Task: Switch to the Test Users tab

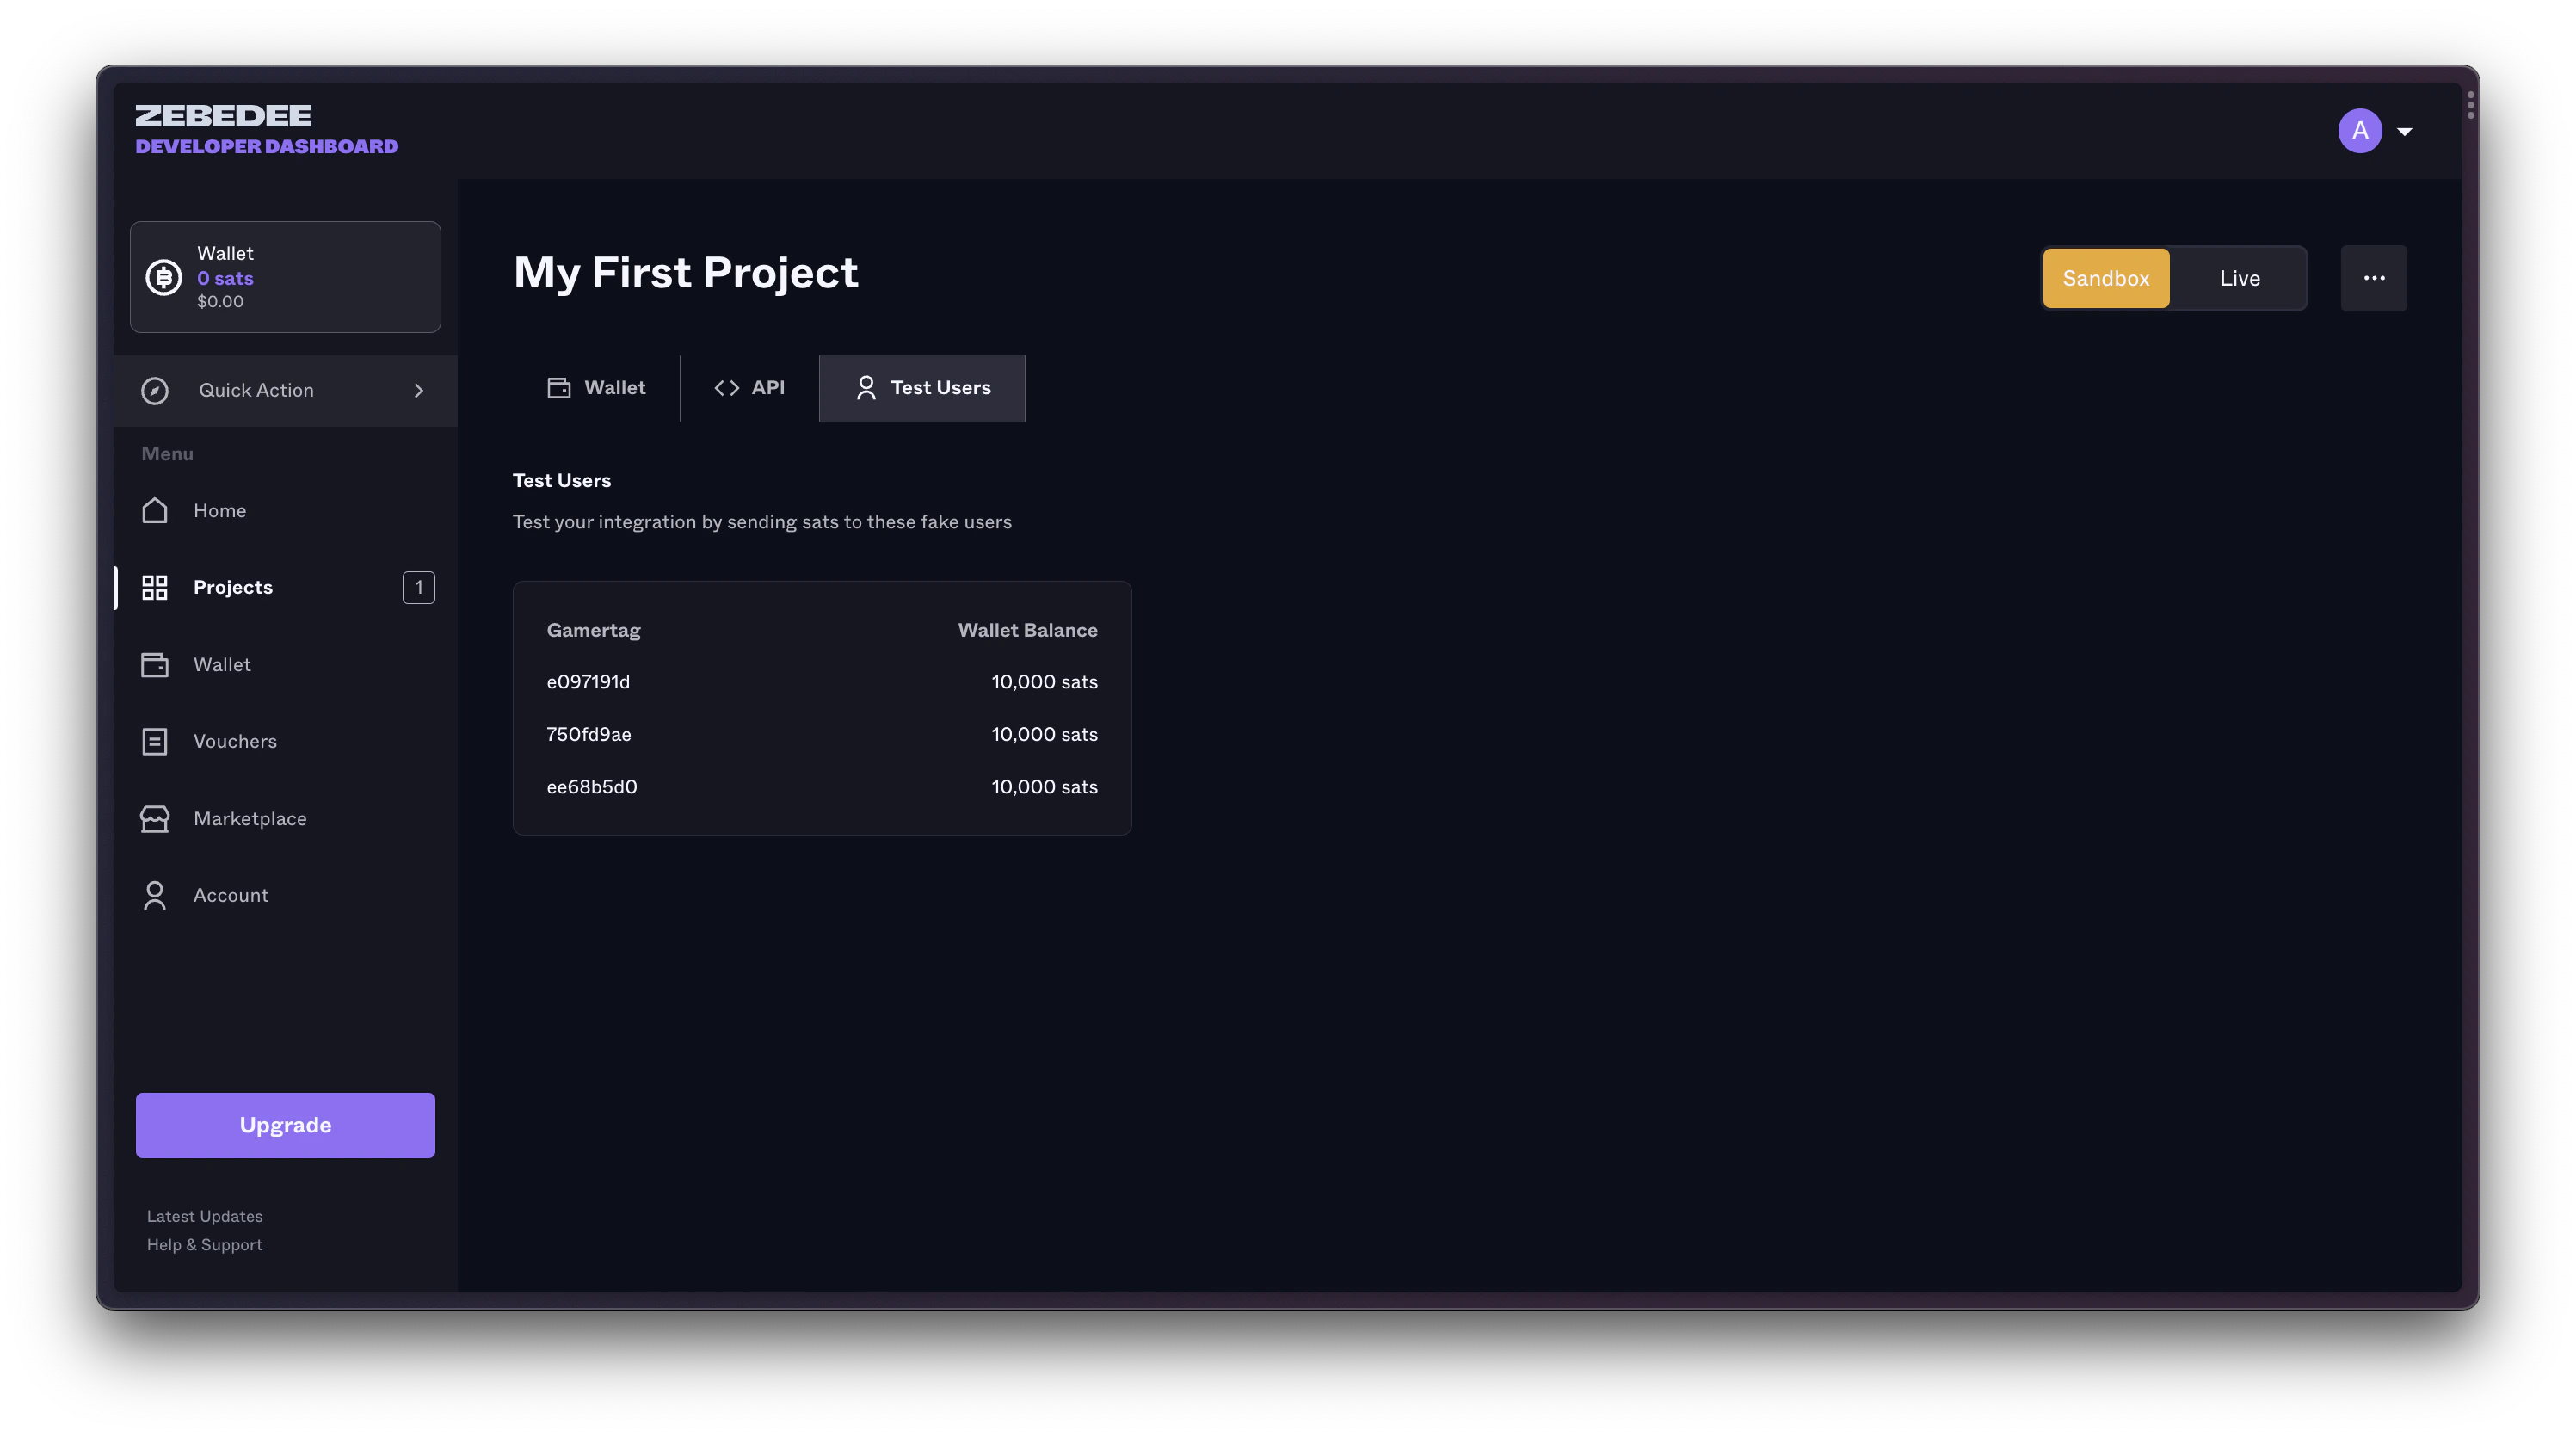Action: (x=921, y=388)
